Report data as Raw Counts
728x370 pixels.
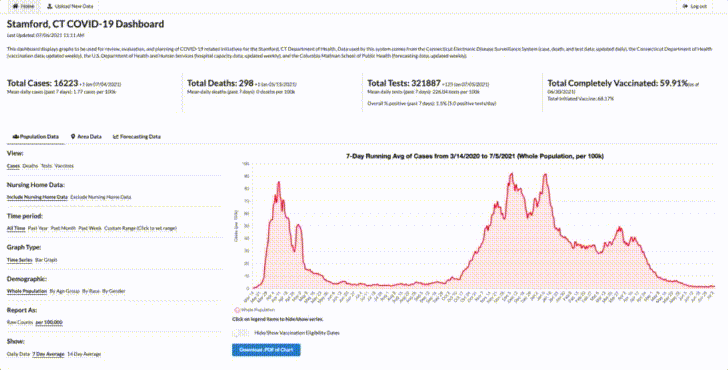coord(20,322)
